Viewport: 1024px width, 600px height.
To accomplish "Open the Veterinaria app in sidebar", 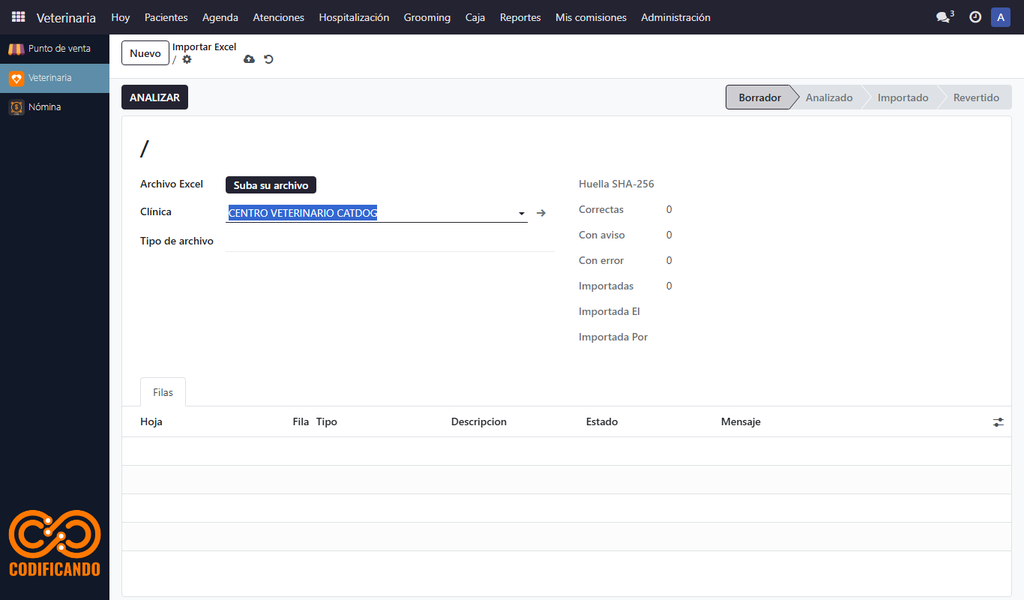I will pyautogui.click(x=55, y=78).
